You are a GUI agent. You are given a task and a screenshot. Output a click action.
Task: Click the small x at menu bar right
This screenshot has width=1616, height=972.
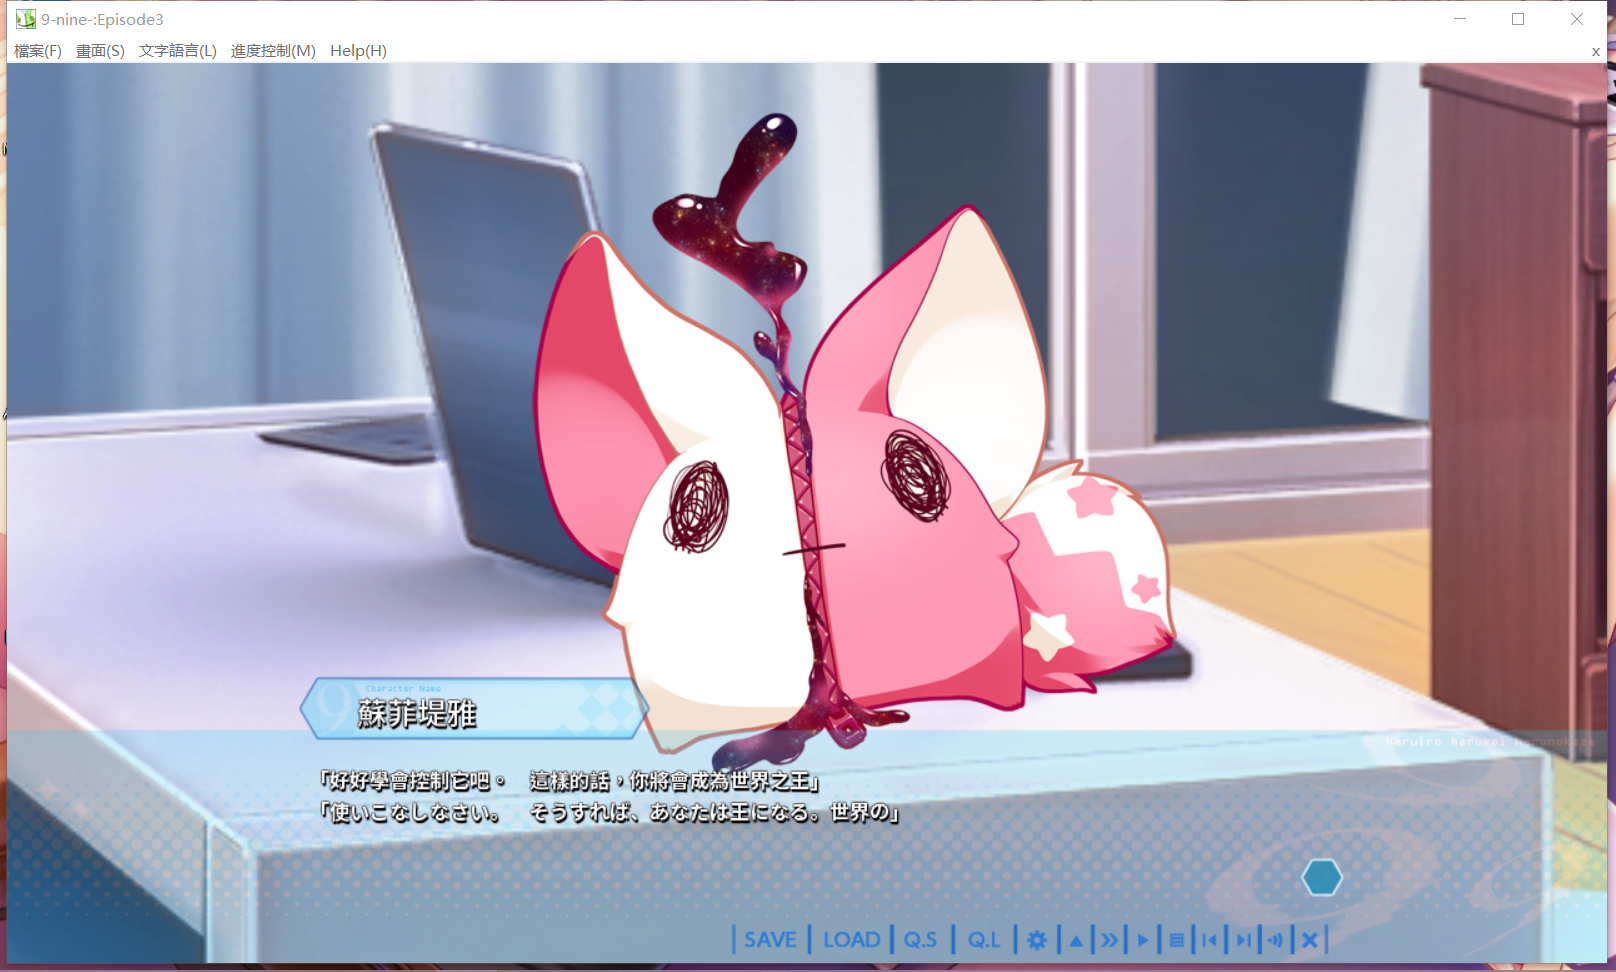(1596, 52)
